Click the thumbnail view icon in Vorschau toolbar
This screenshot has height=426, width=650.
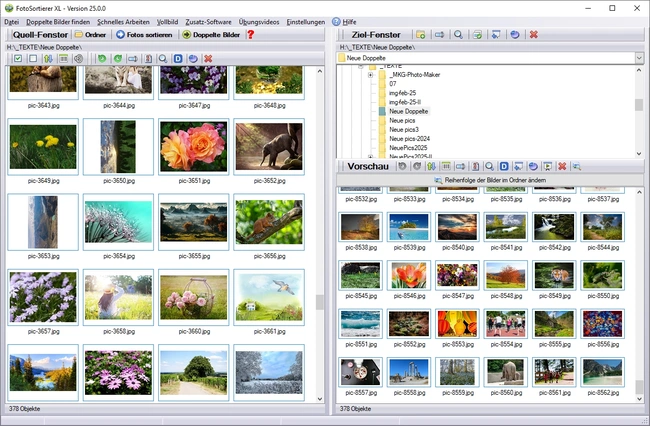pos(446,166)
